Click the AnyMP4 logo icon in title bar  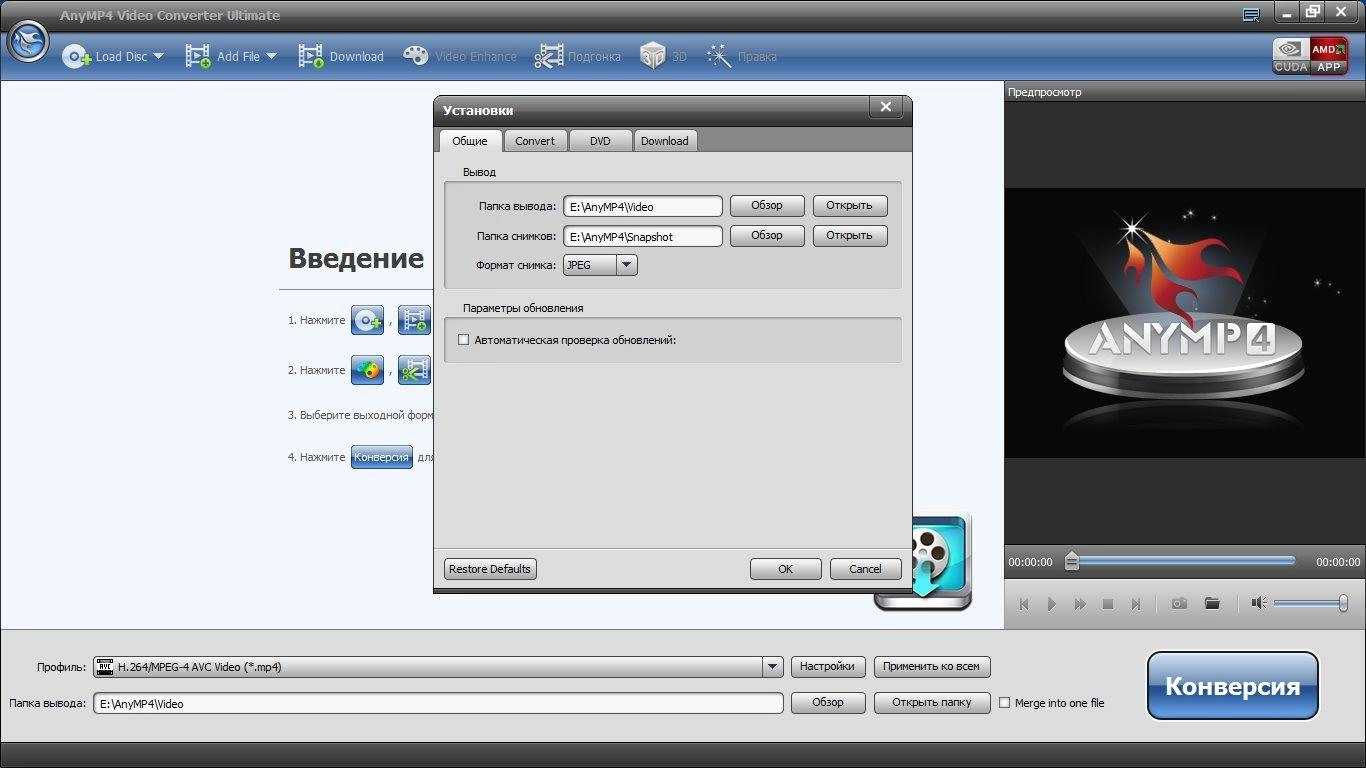(x=27, y=40)
